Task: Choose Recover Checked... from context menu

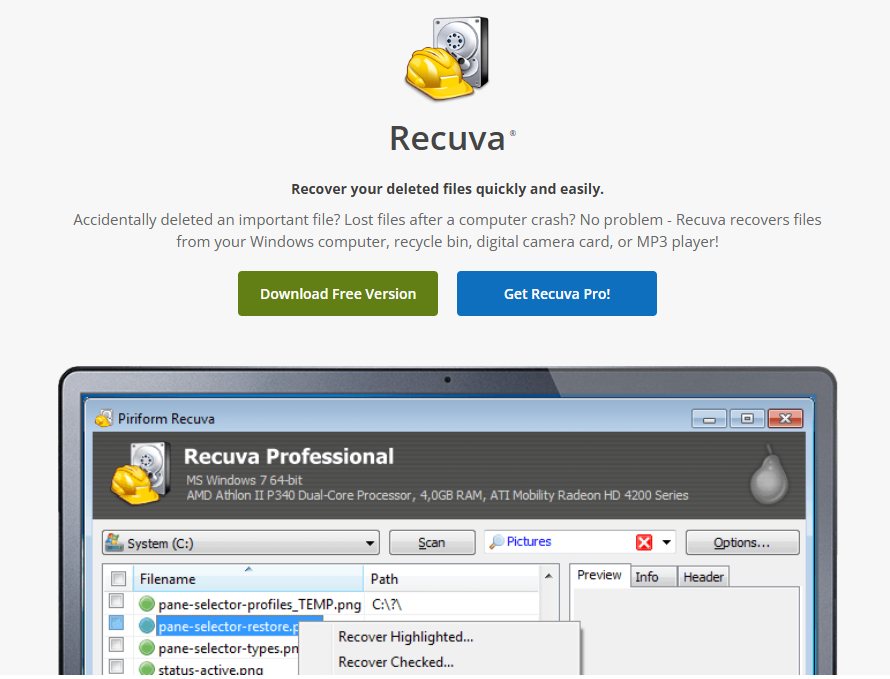Action: [396, 662]
